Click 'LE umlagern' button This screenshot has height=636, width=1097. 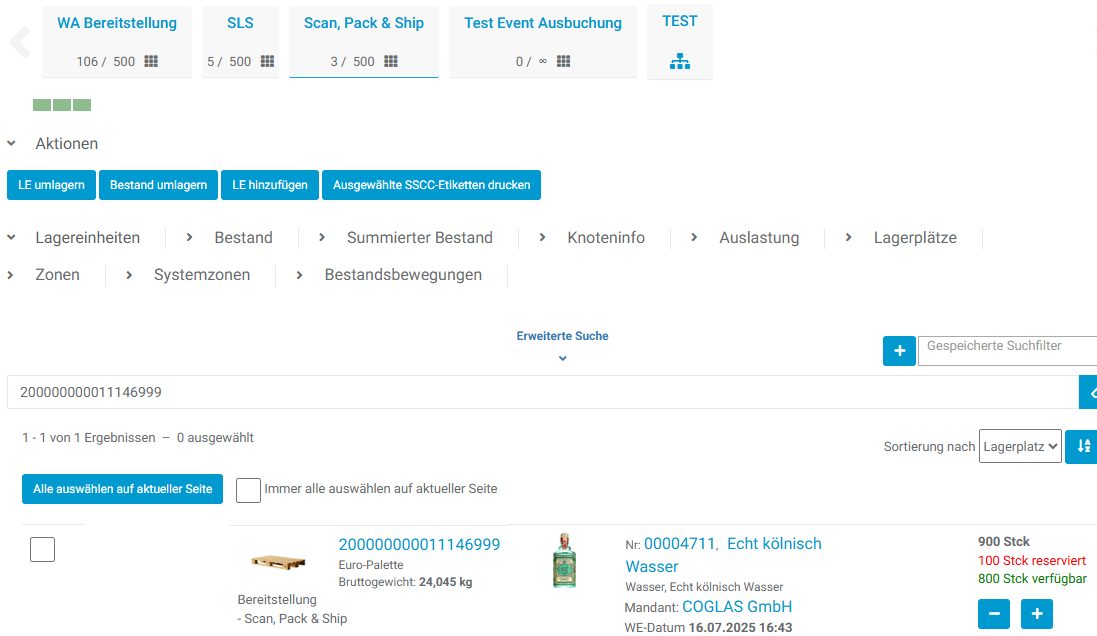[51, 185]
